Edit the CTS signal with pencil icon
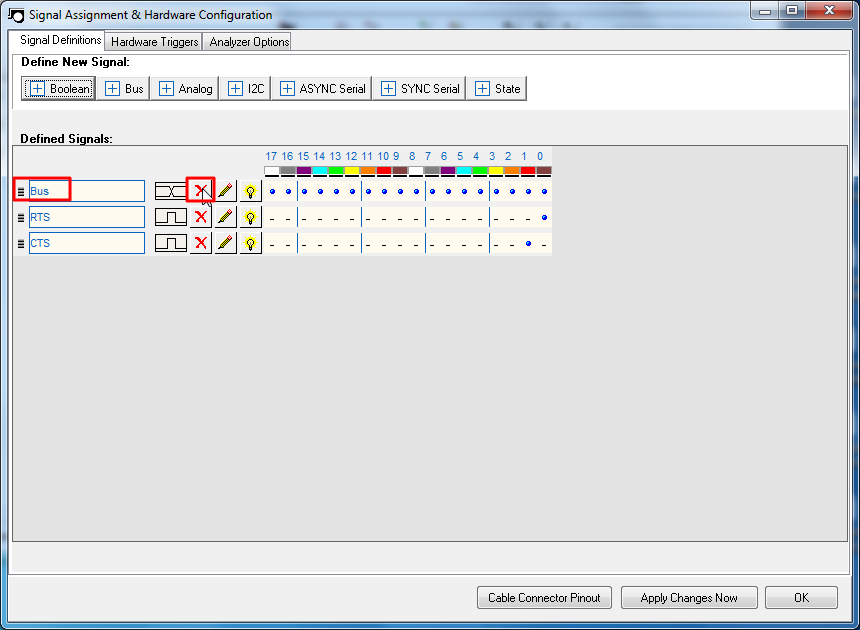 click(225, 243)
